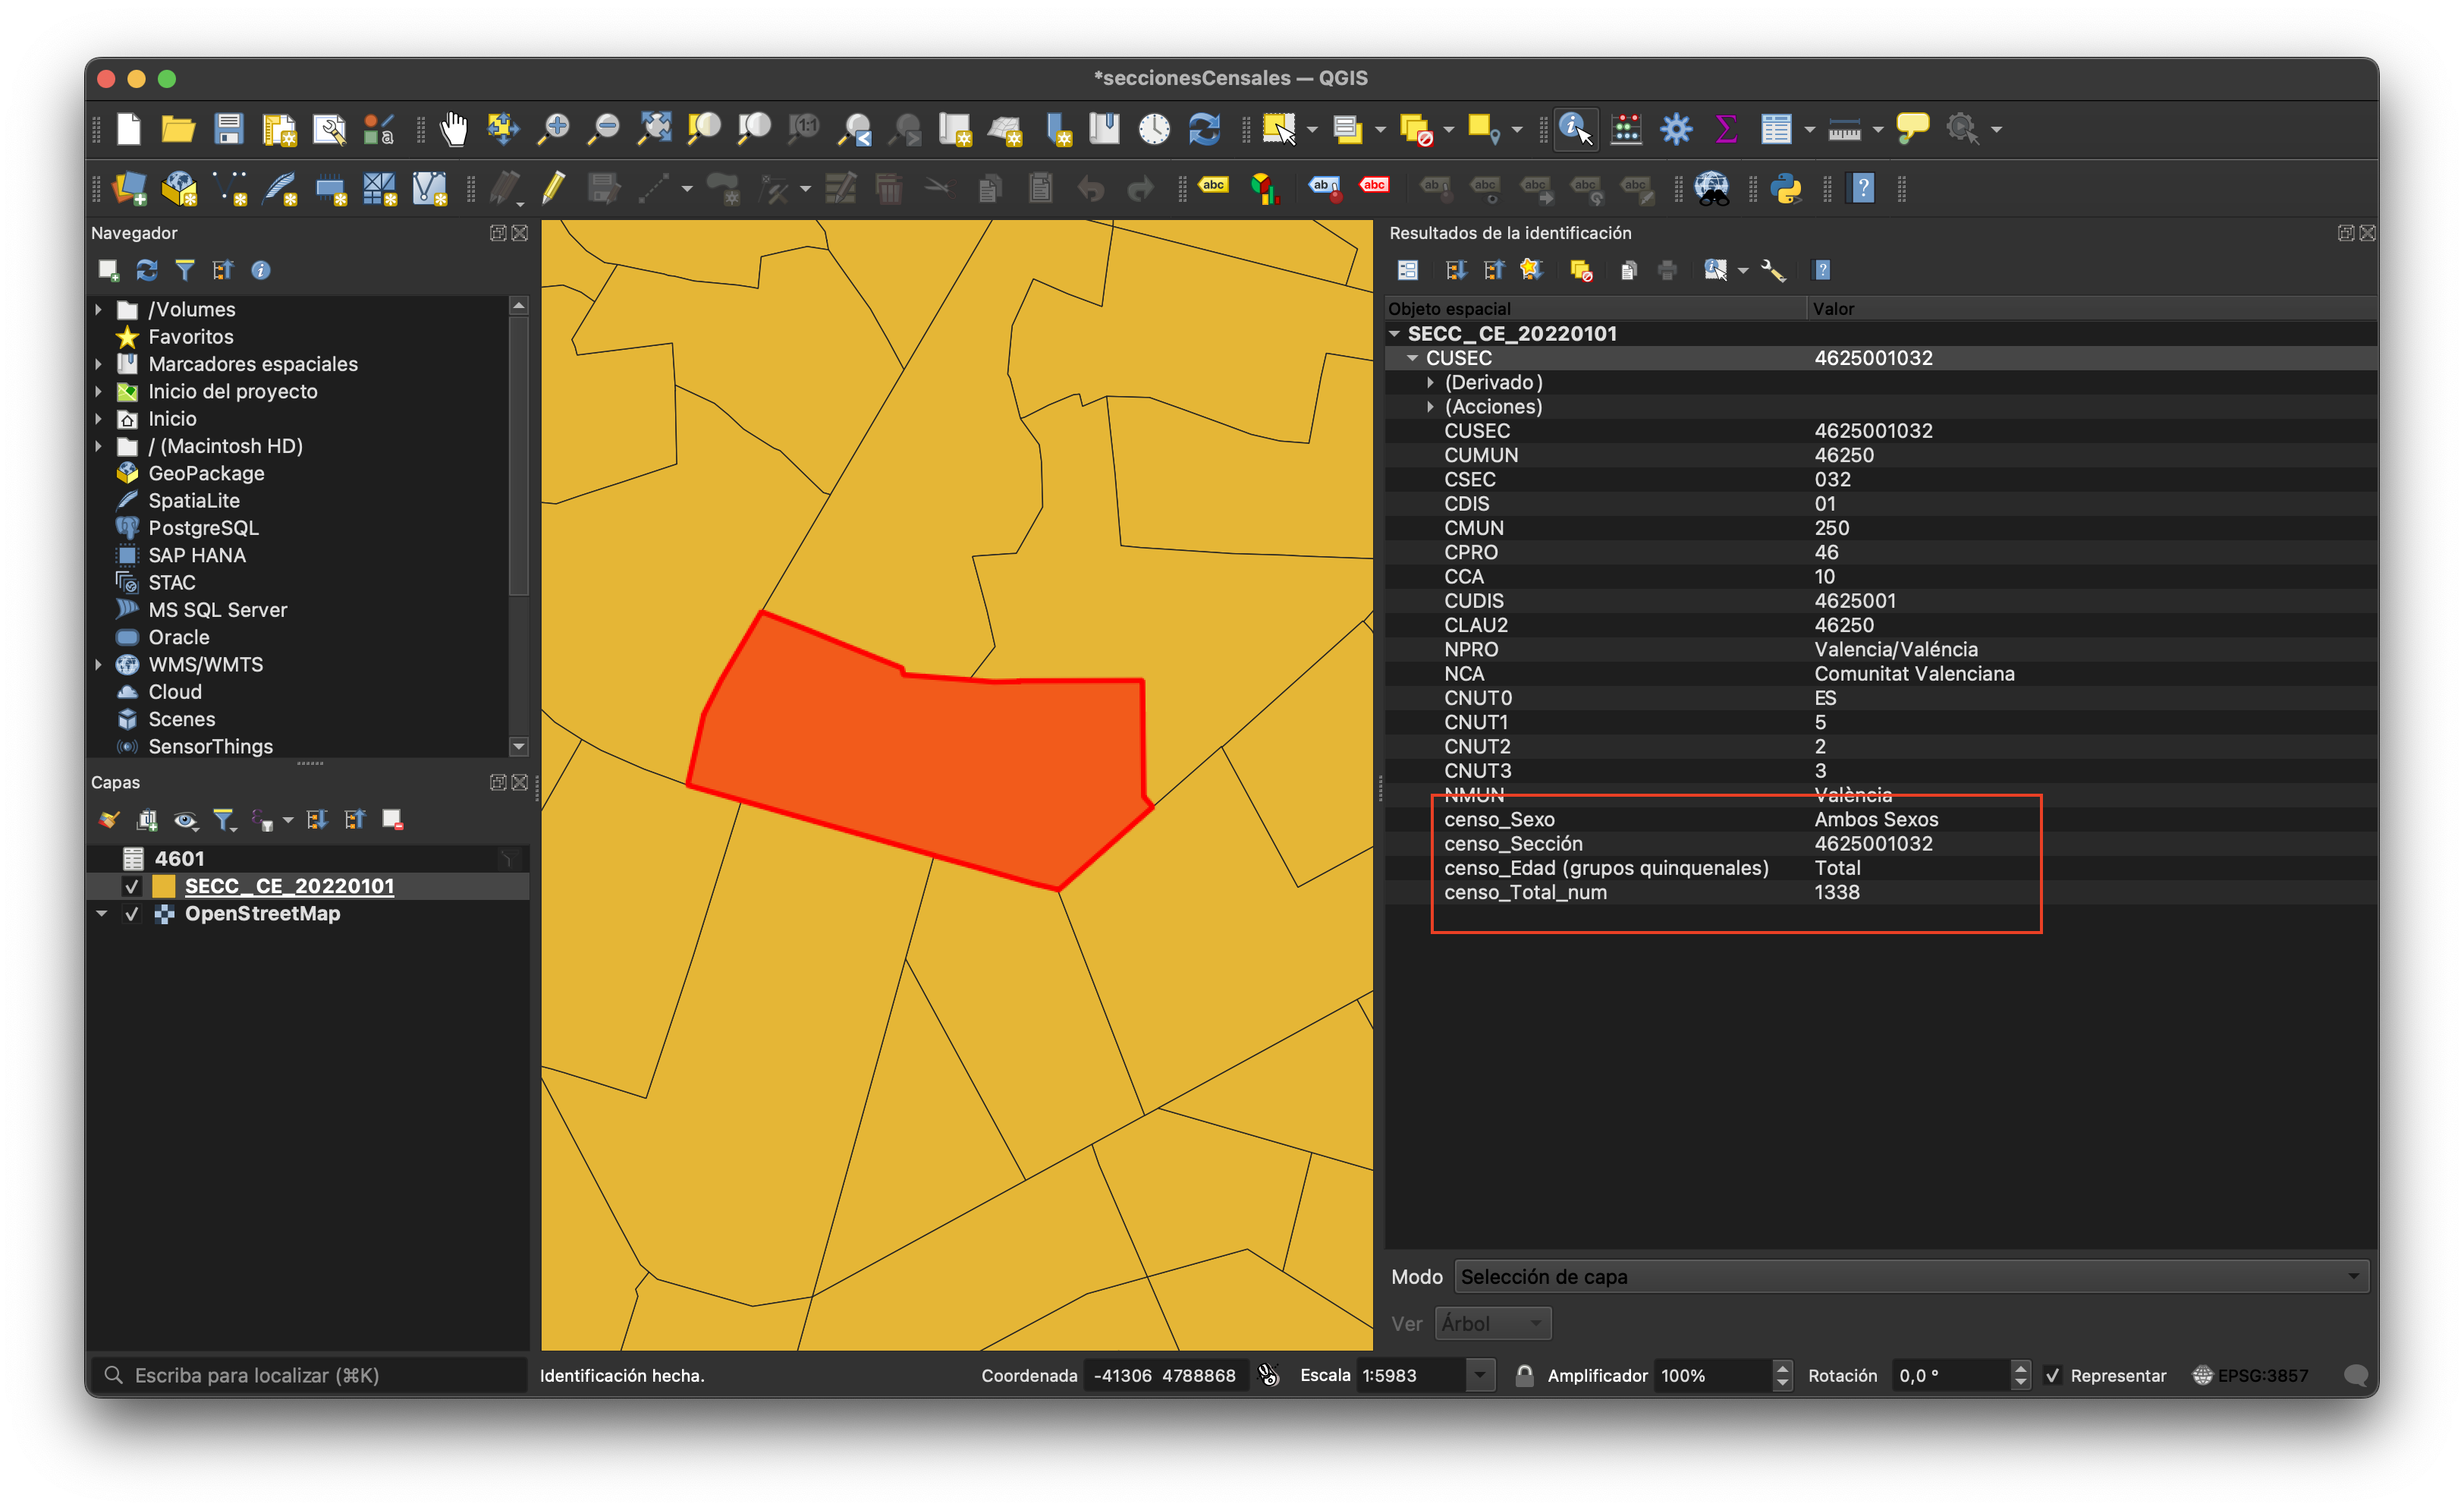
Task: Click the Escriba para localizar search field
Action: pos(310,1375)
